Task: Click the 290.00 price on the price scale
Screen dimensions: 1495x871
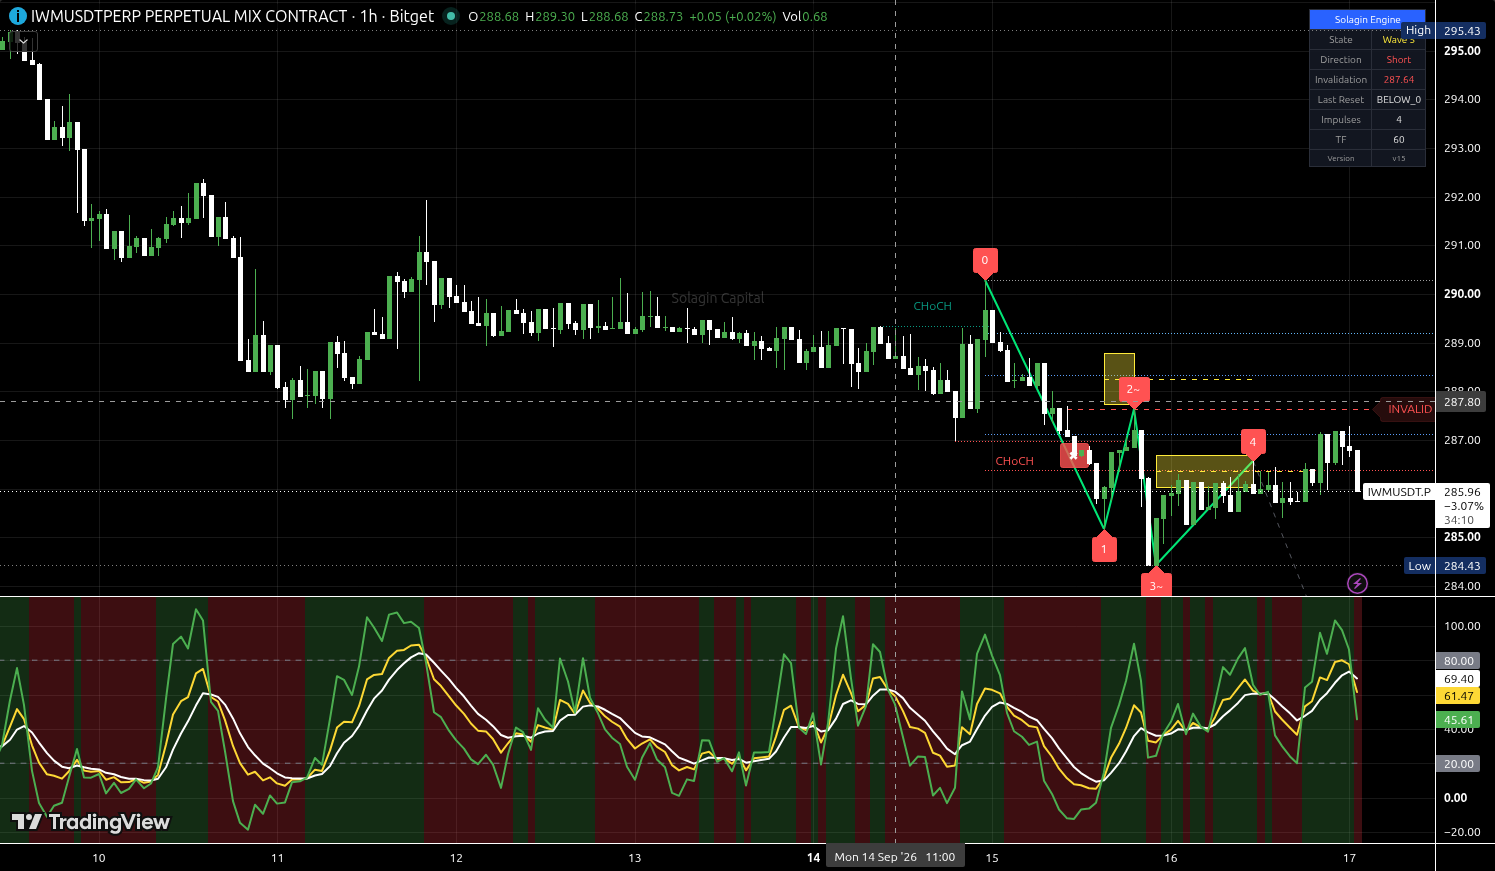Action: point(1462,294)
